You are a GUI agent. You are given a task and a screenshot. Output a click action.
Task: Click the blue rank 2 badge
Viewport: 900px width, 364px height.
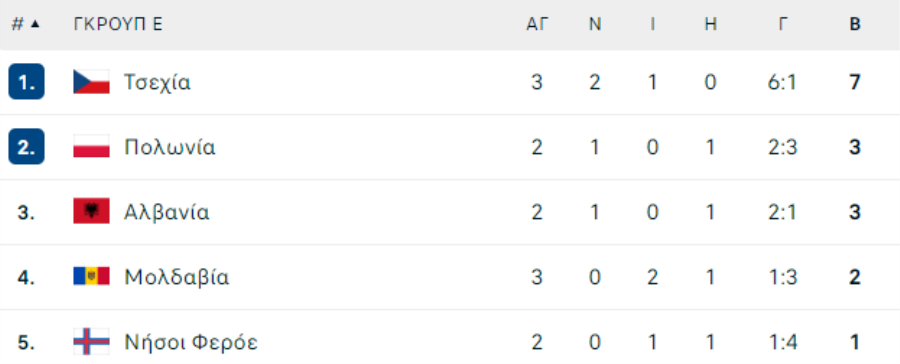tap(26, 147)
